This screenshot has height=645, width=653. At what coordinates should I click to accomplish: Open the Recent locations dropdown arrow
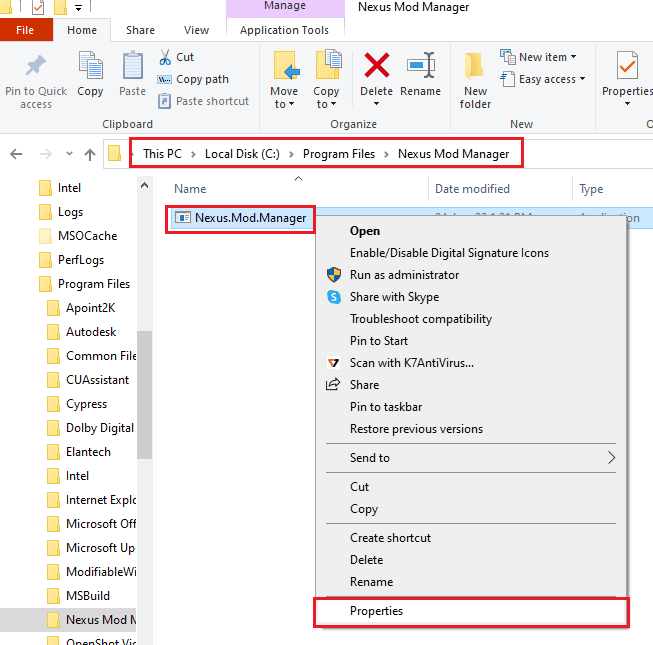click(69, 154)
